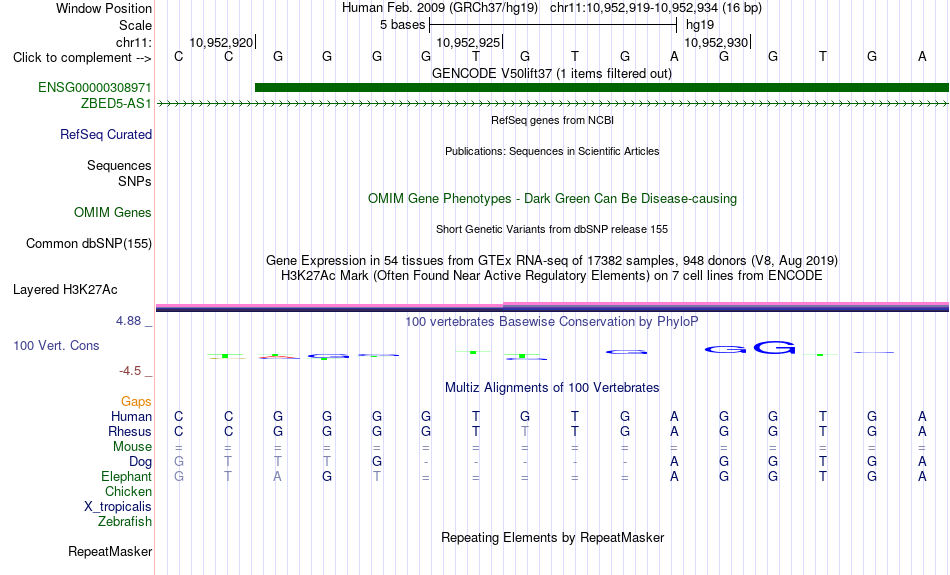This screenshot has height=575, width=950.
Task: Click the ZBED5-AS1 intron arrow line
Action: [553, 104]
